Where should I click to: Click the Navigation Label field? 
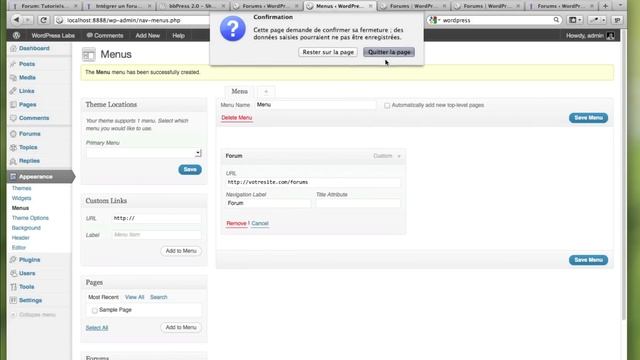[268, 203]
